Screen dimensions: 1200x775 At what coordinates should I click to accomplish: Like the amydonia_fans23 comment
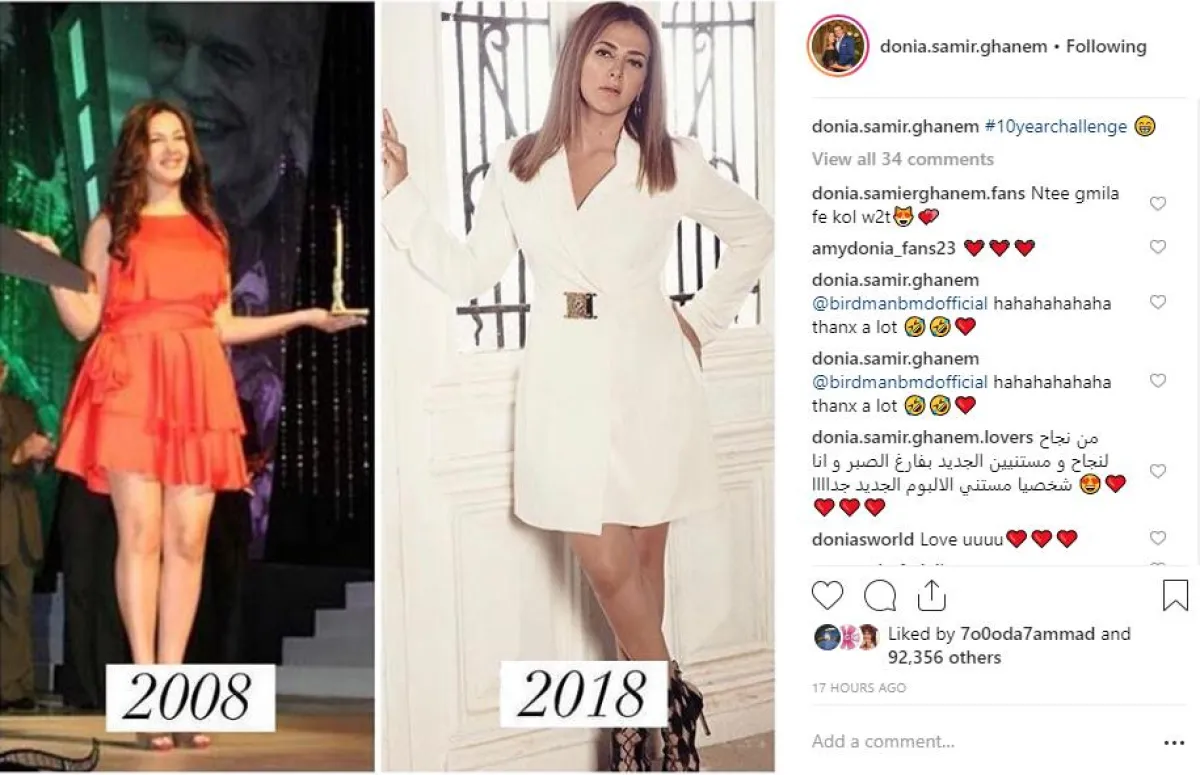[1158, 247]
